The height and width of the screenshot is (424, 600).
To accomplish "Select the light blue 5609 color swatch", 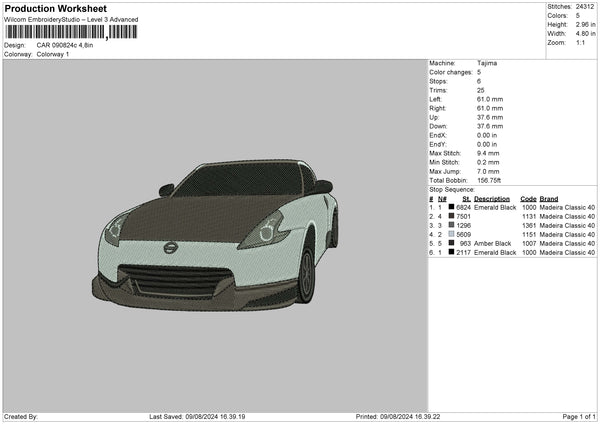I will (451, 234).
